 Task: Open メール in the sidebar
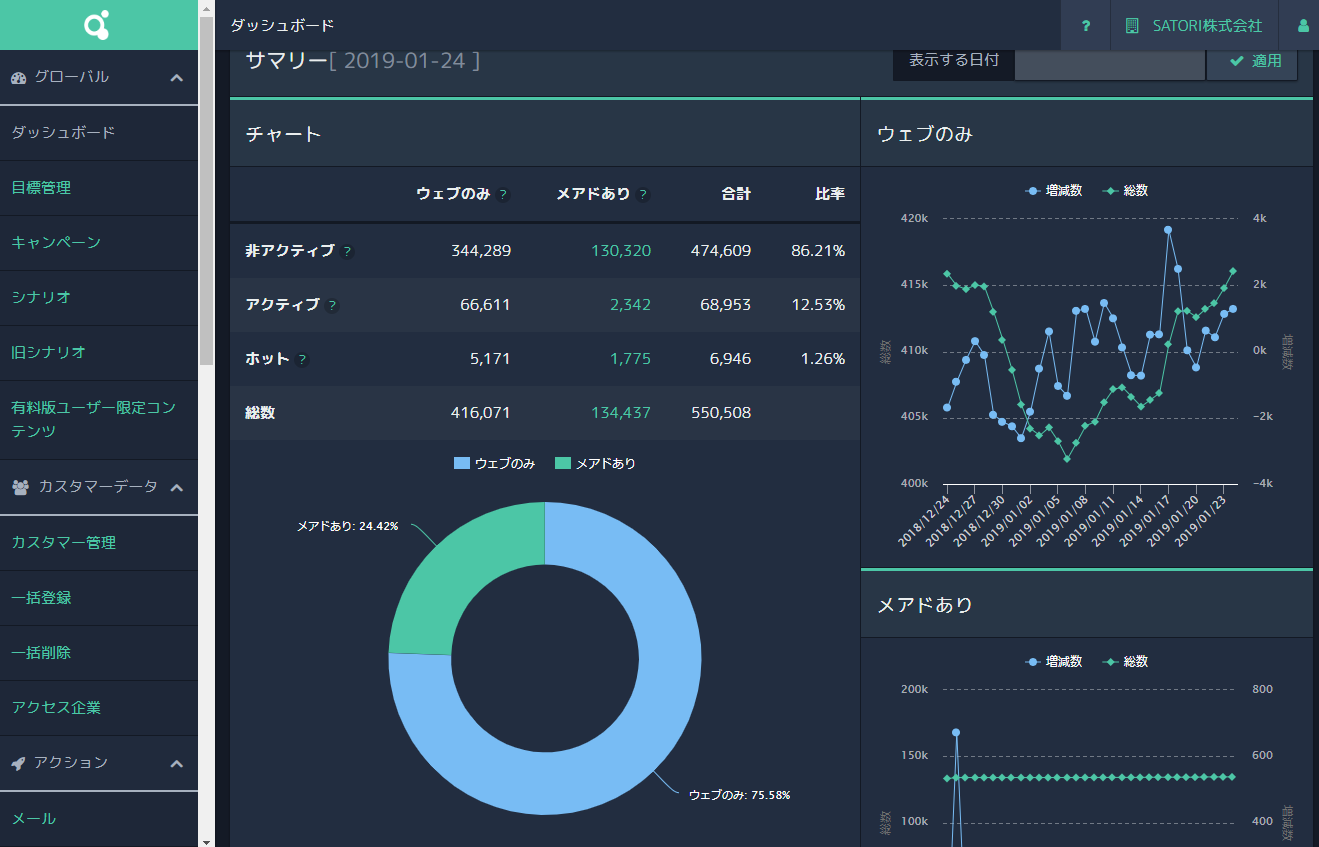(99, 818)
